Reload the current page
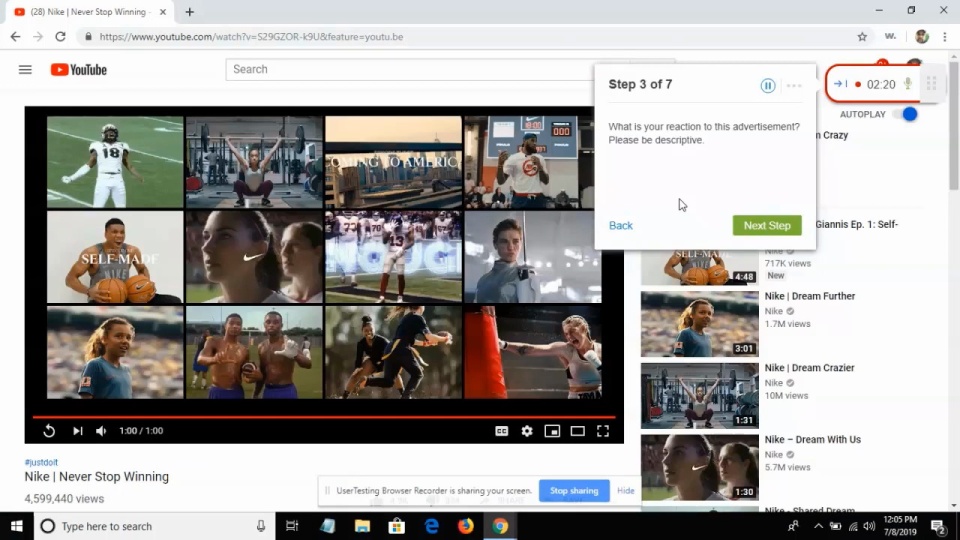 60,37
